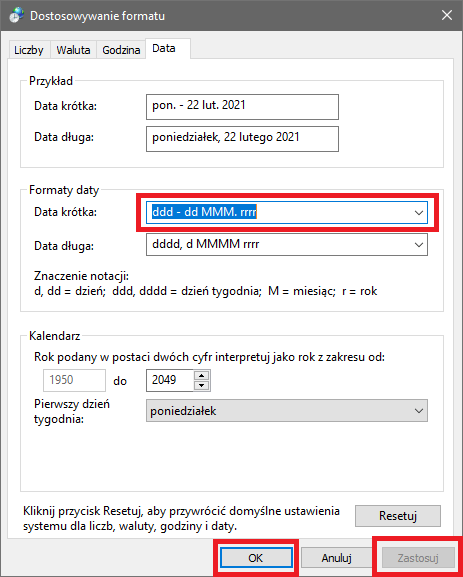Confirm with the OK button
The width and height of the screenshot is (463, 577).
tap(256, 558)
